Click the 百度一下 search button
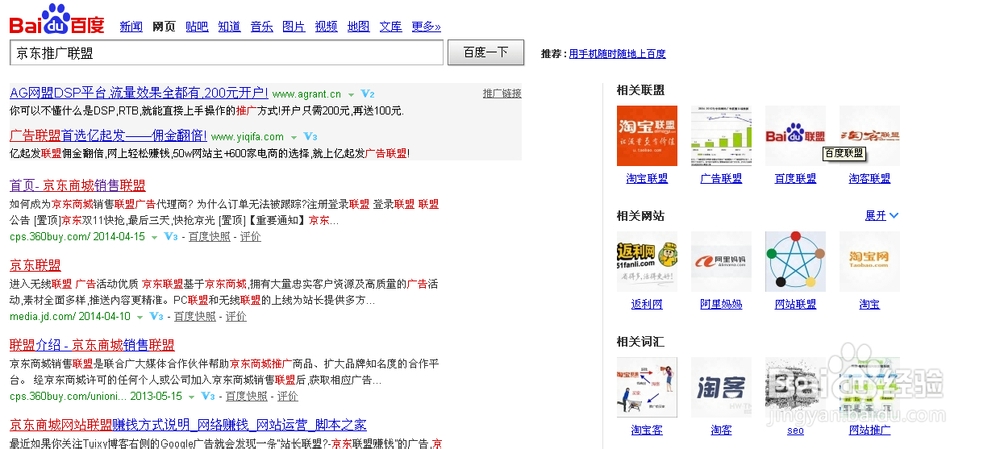The height and width of the screenshot is (449, 1000). (x=486, y=52)
